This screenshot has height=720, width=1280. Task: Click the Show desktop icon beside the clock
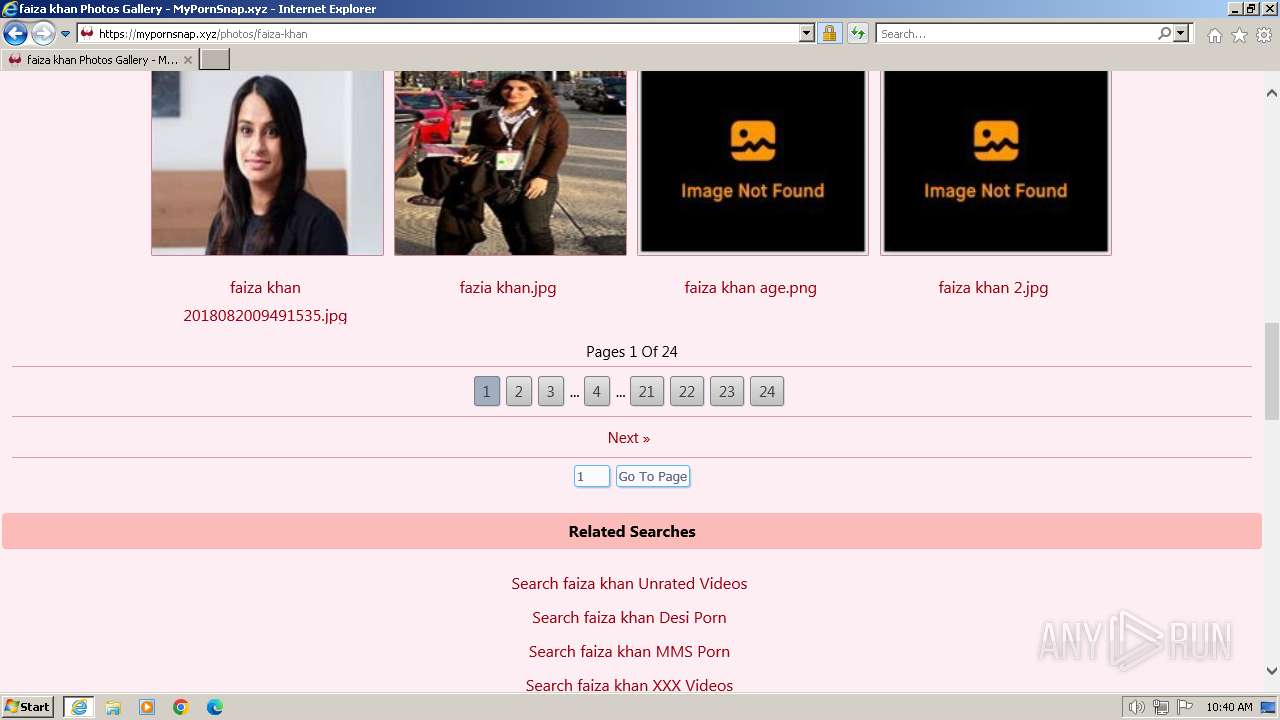pyautogui.click(x=1268, y=707)
